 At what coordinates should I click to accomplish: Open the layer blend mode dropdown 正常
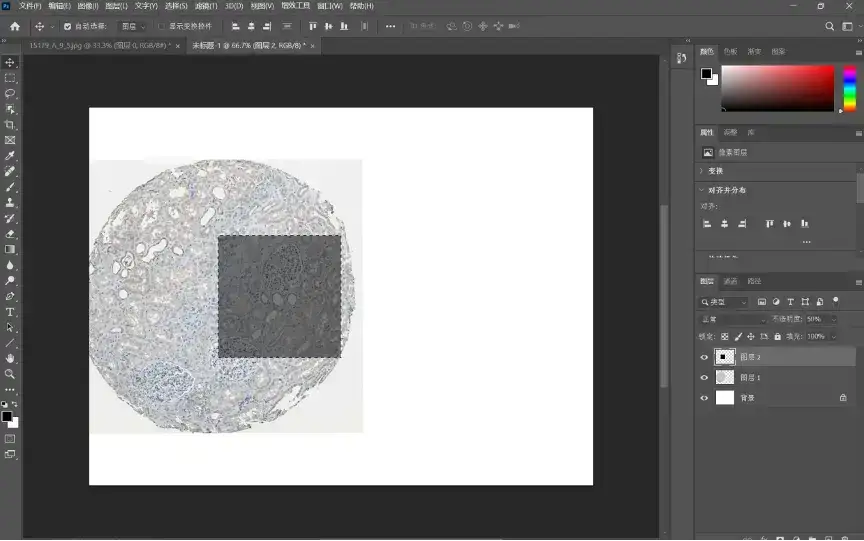point(730,319)
